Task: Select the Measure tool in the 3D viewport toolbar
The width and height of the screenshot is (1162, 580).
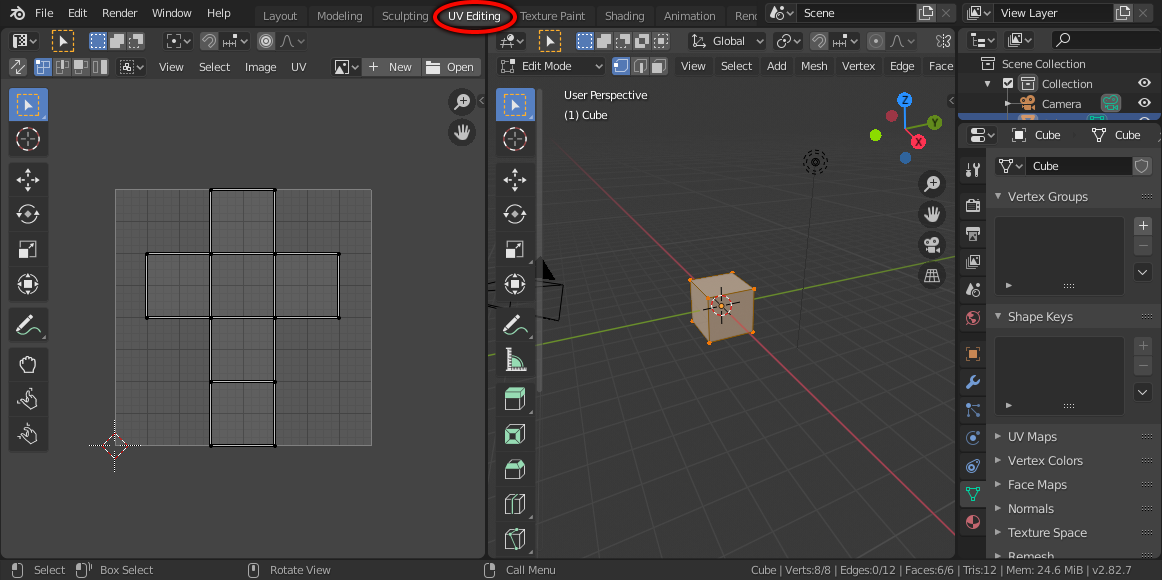Action: (x=515, y=360)
